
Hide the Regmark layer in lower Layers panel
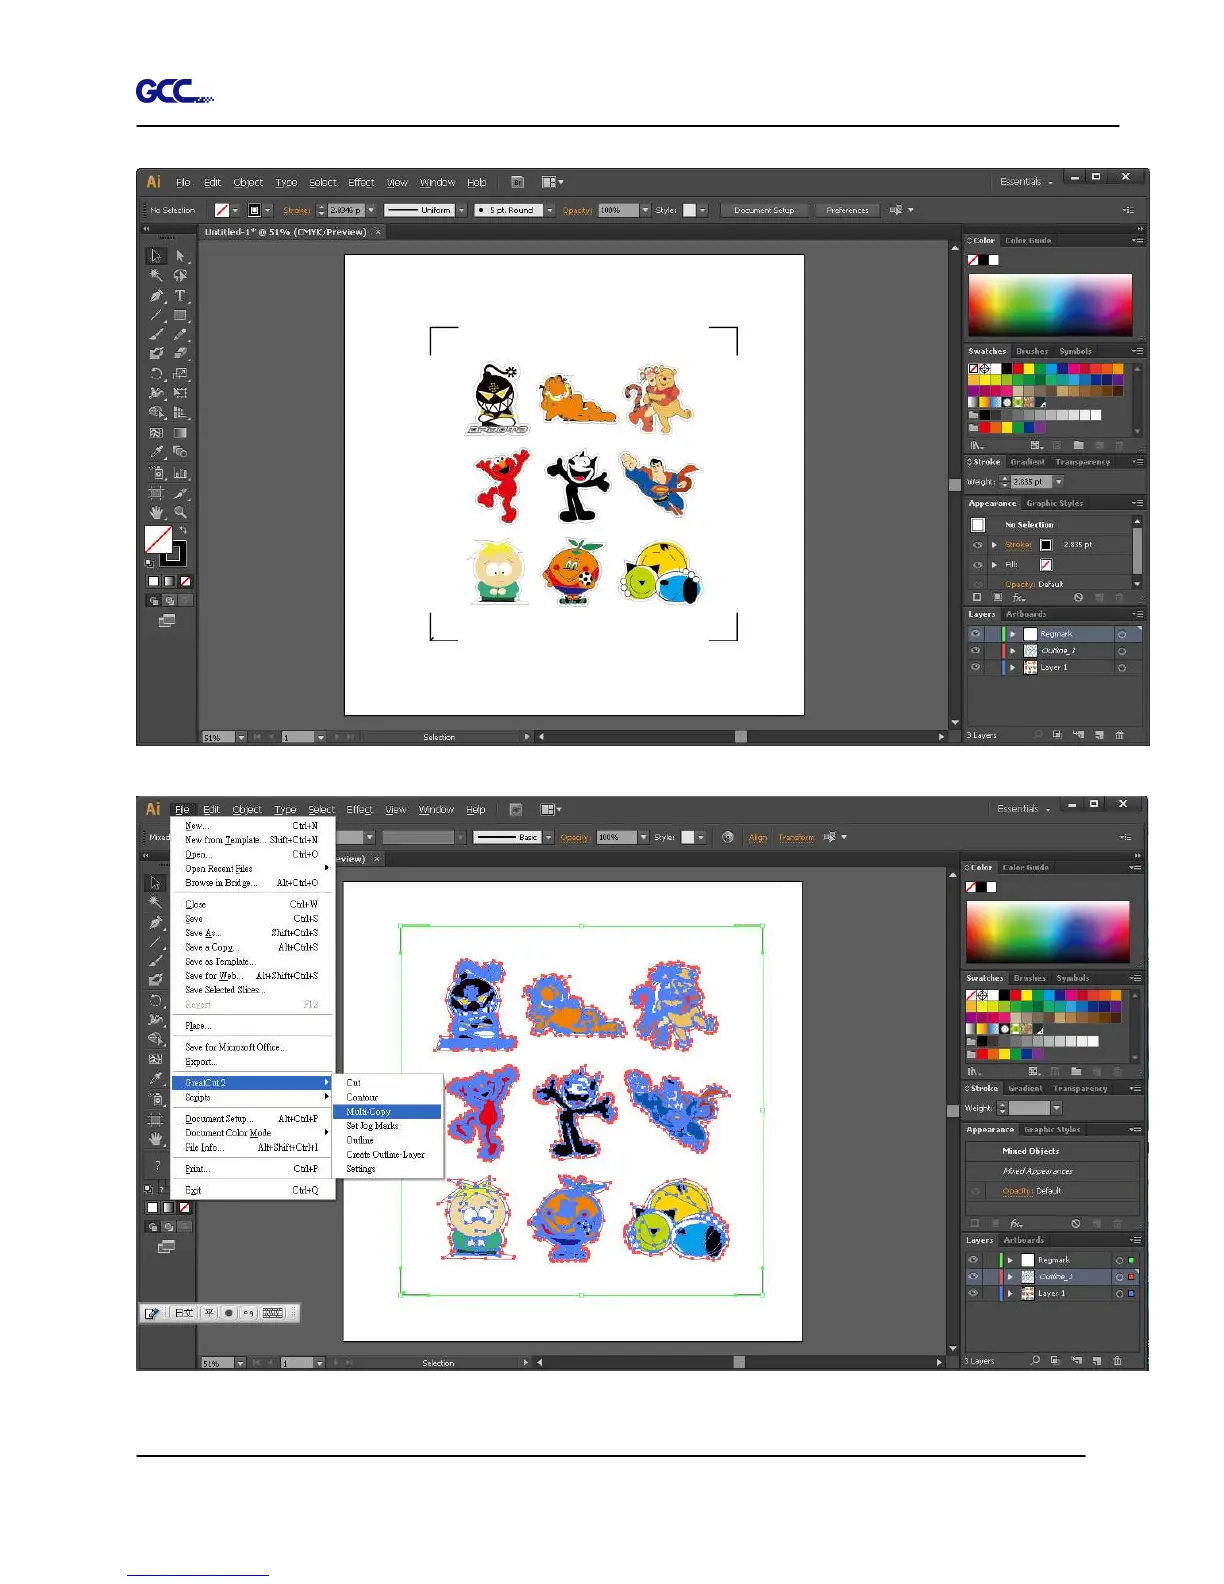(973, 1260)
